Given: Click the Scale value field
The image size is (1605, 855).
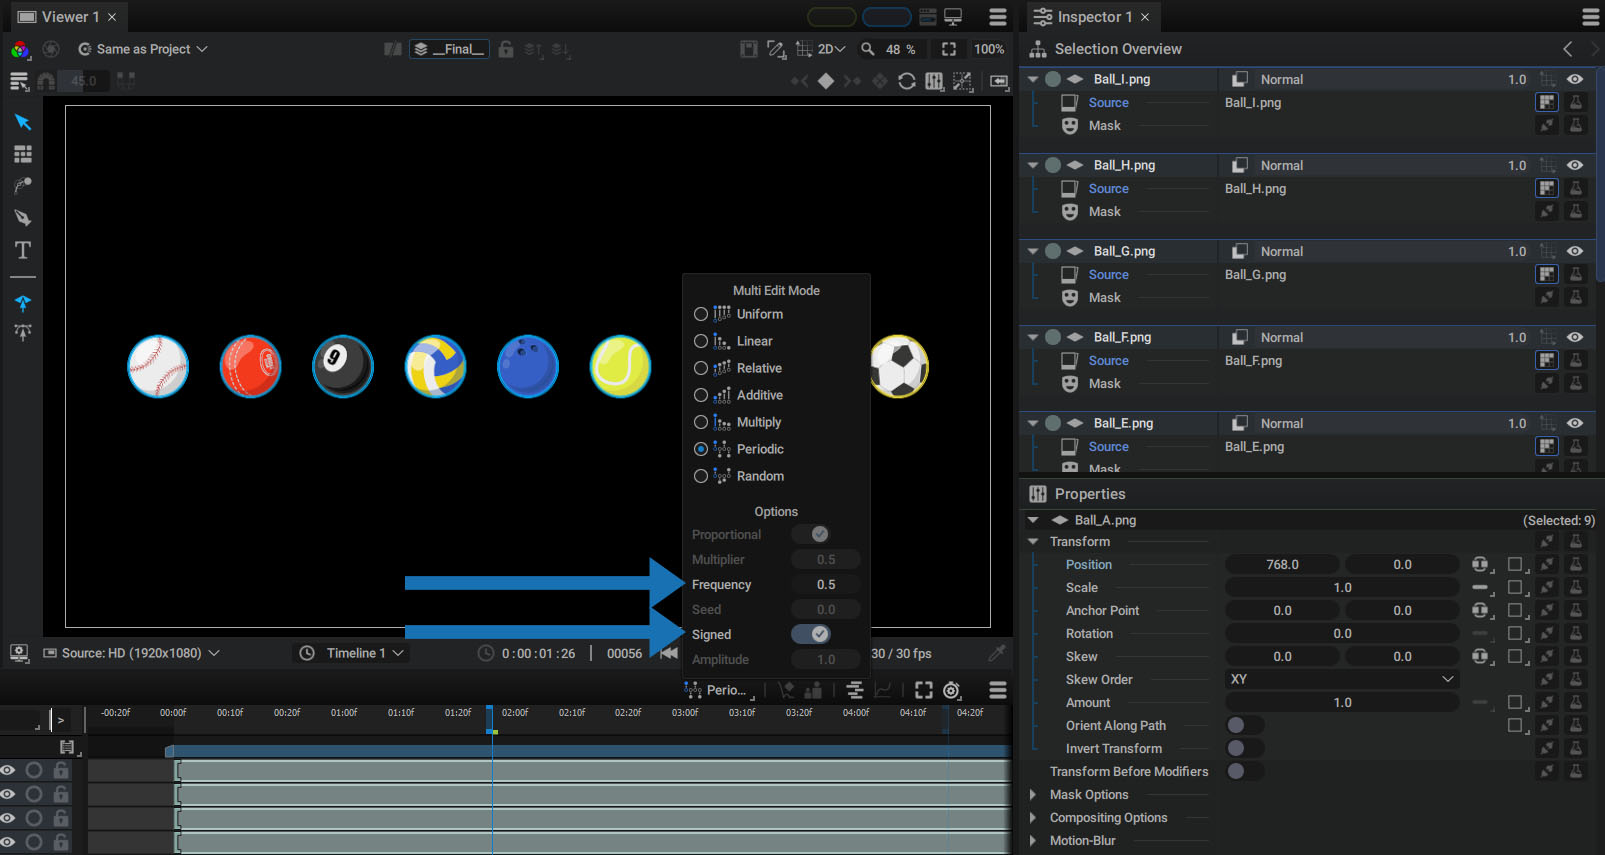Looking at the screenshot, I should (1342, 588).
